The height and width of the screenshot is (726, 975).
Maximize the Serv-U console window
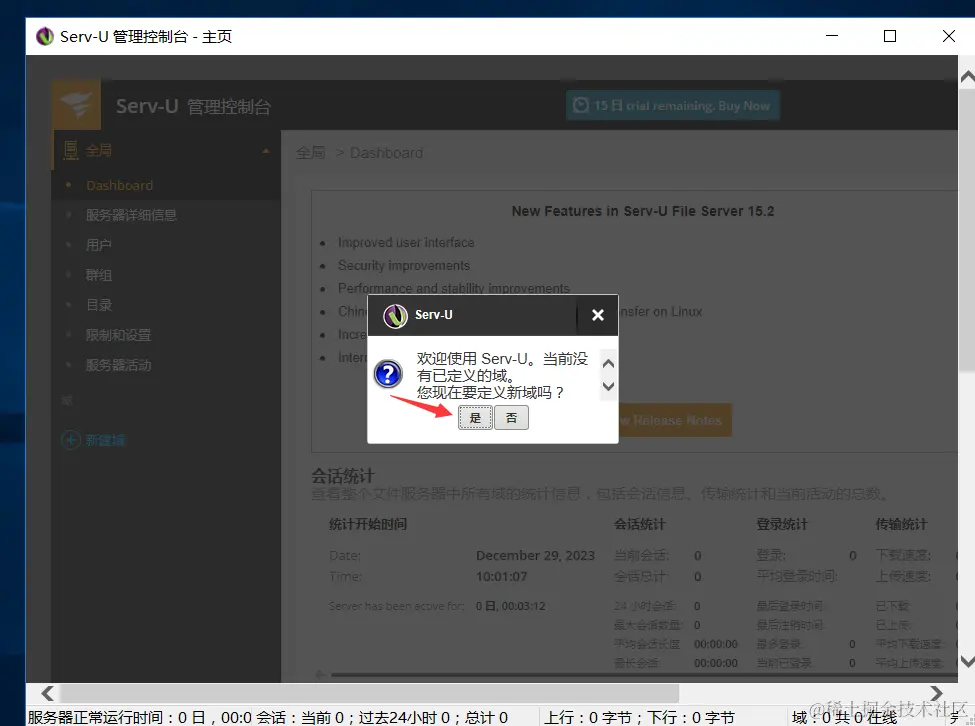(890, 36)
